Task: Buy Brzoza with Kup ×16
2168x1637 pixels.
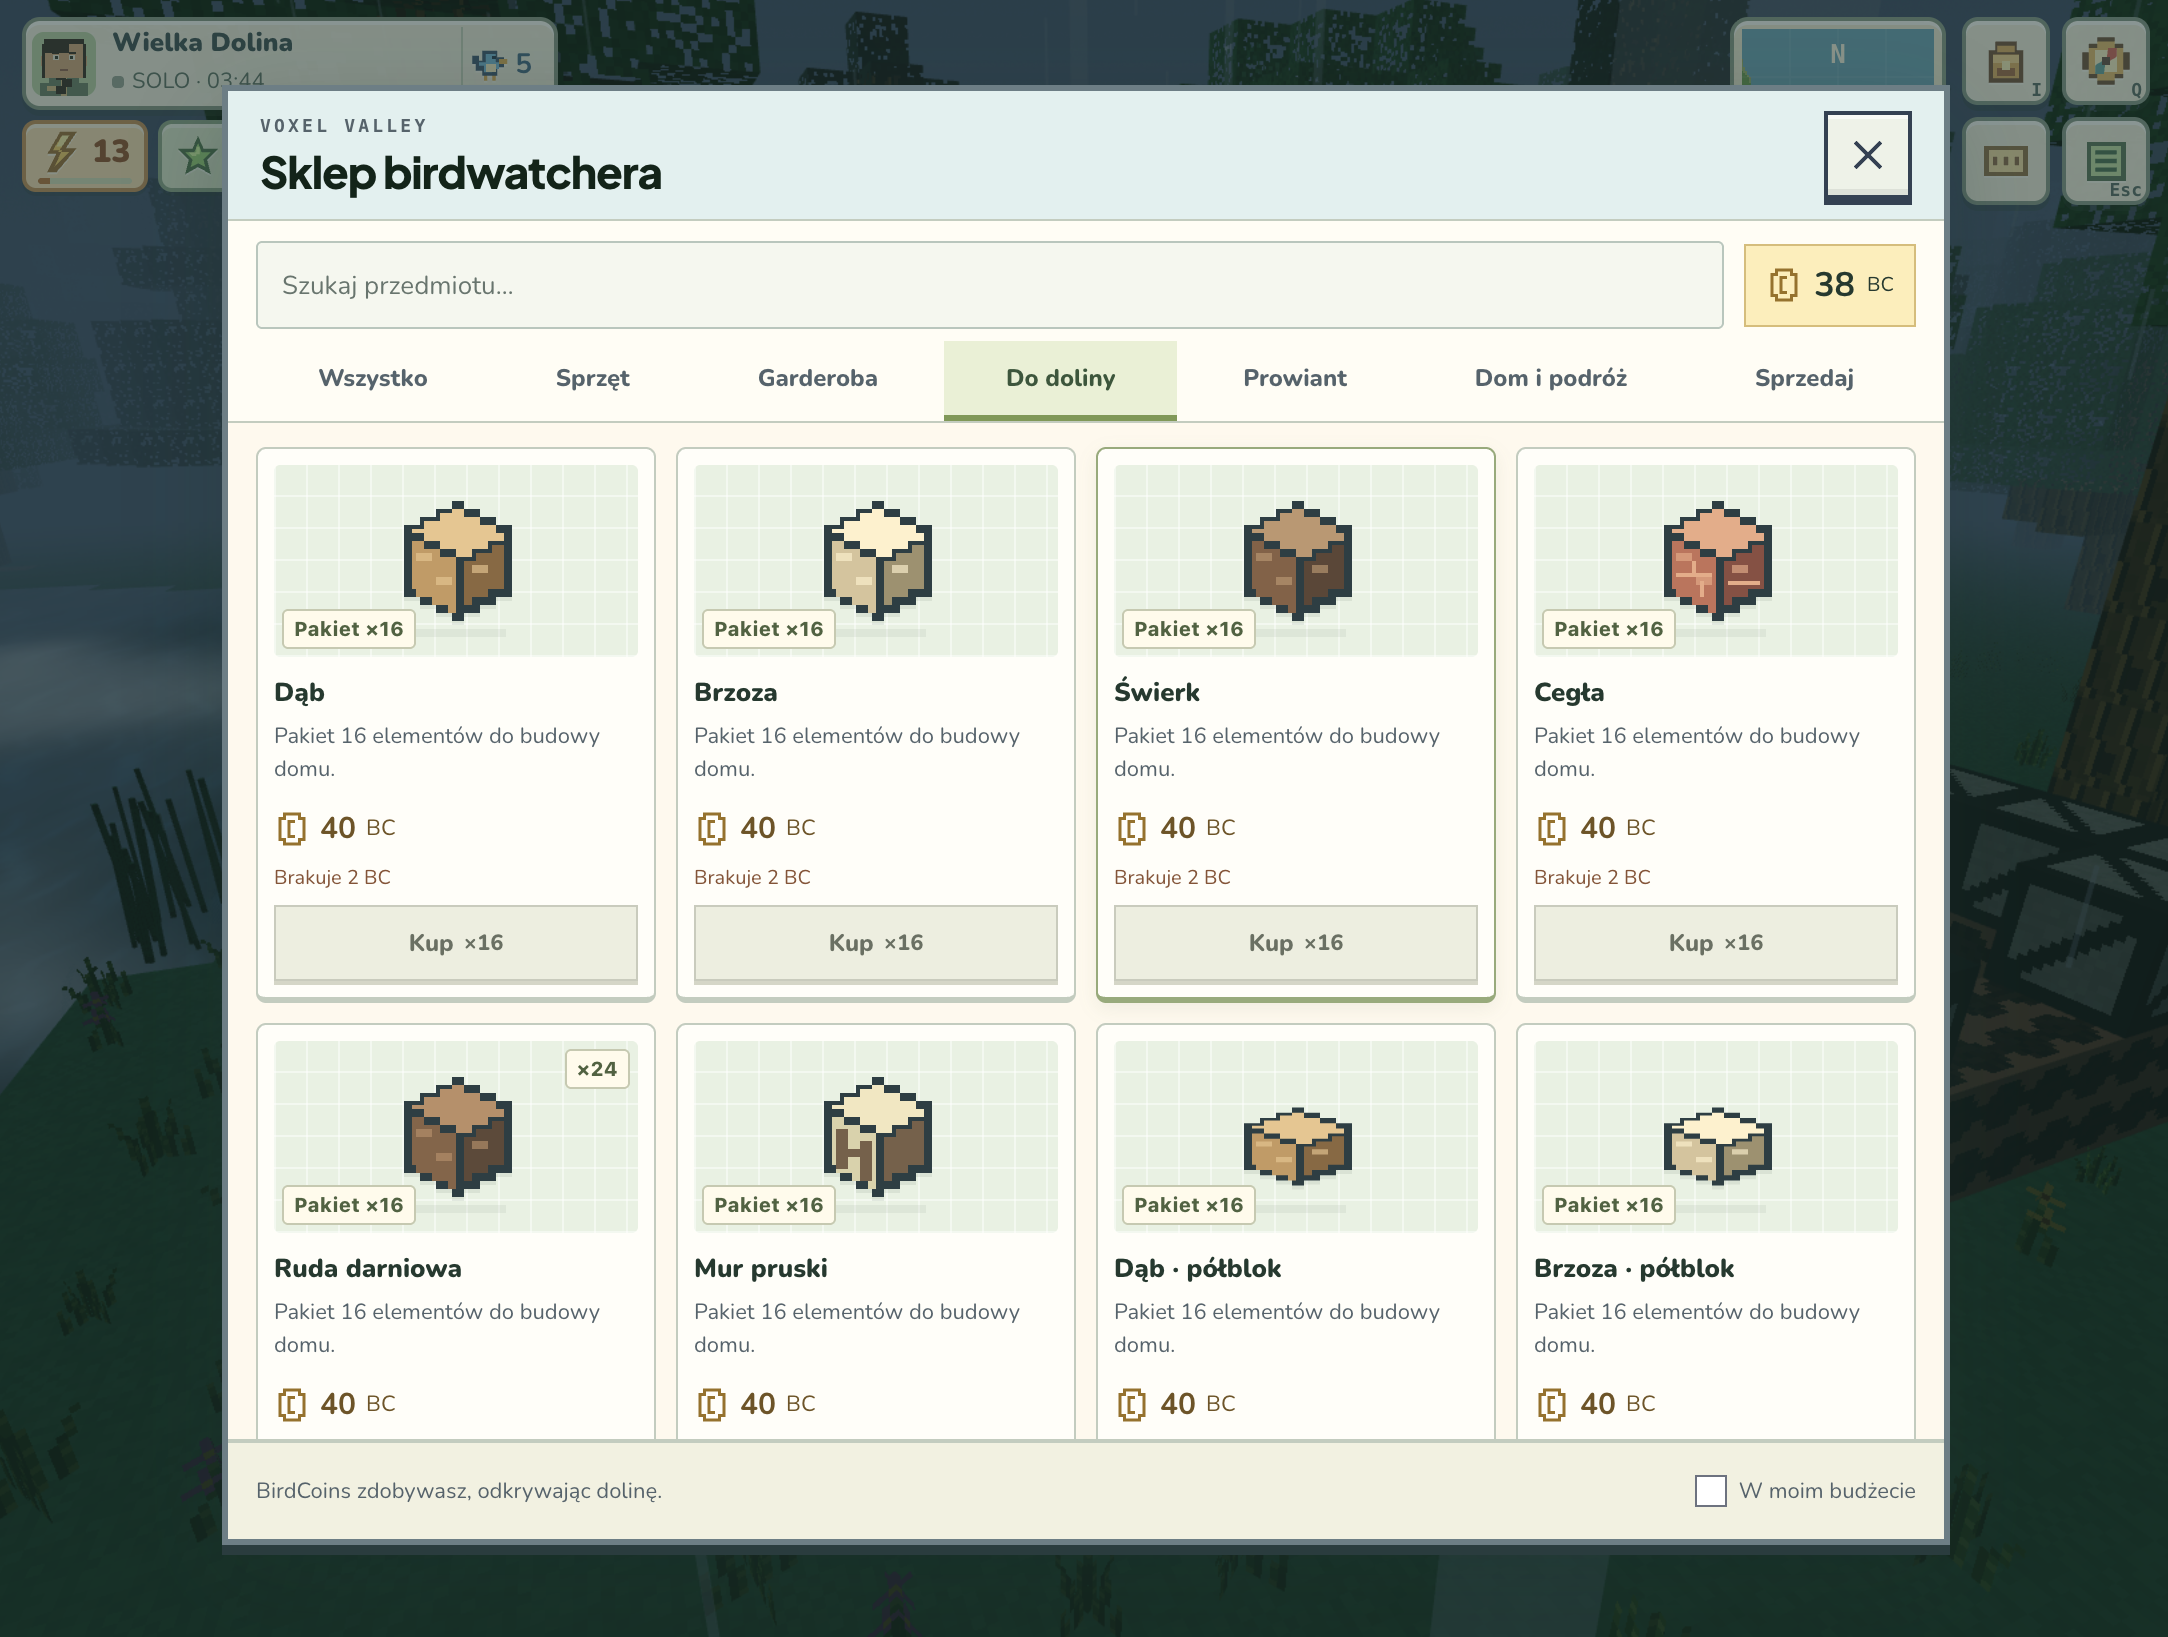Action: pyautogui.click(x=876, y=944)
